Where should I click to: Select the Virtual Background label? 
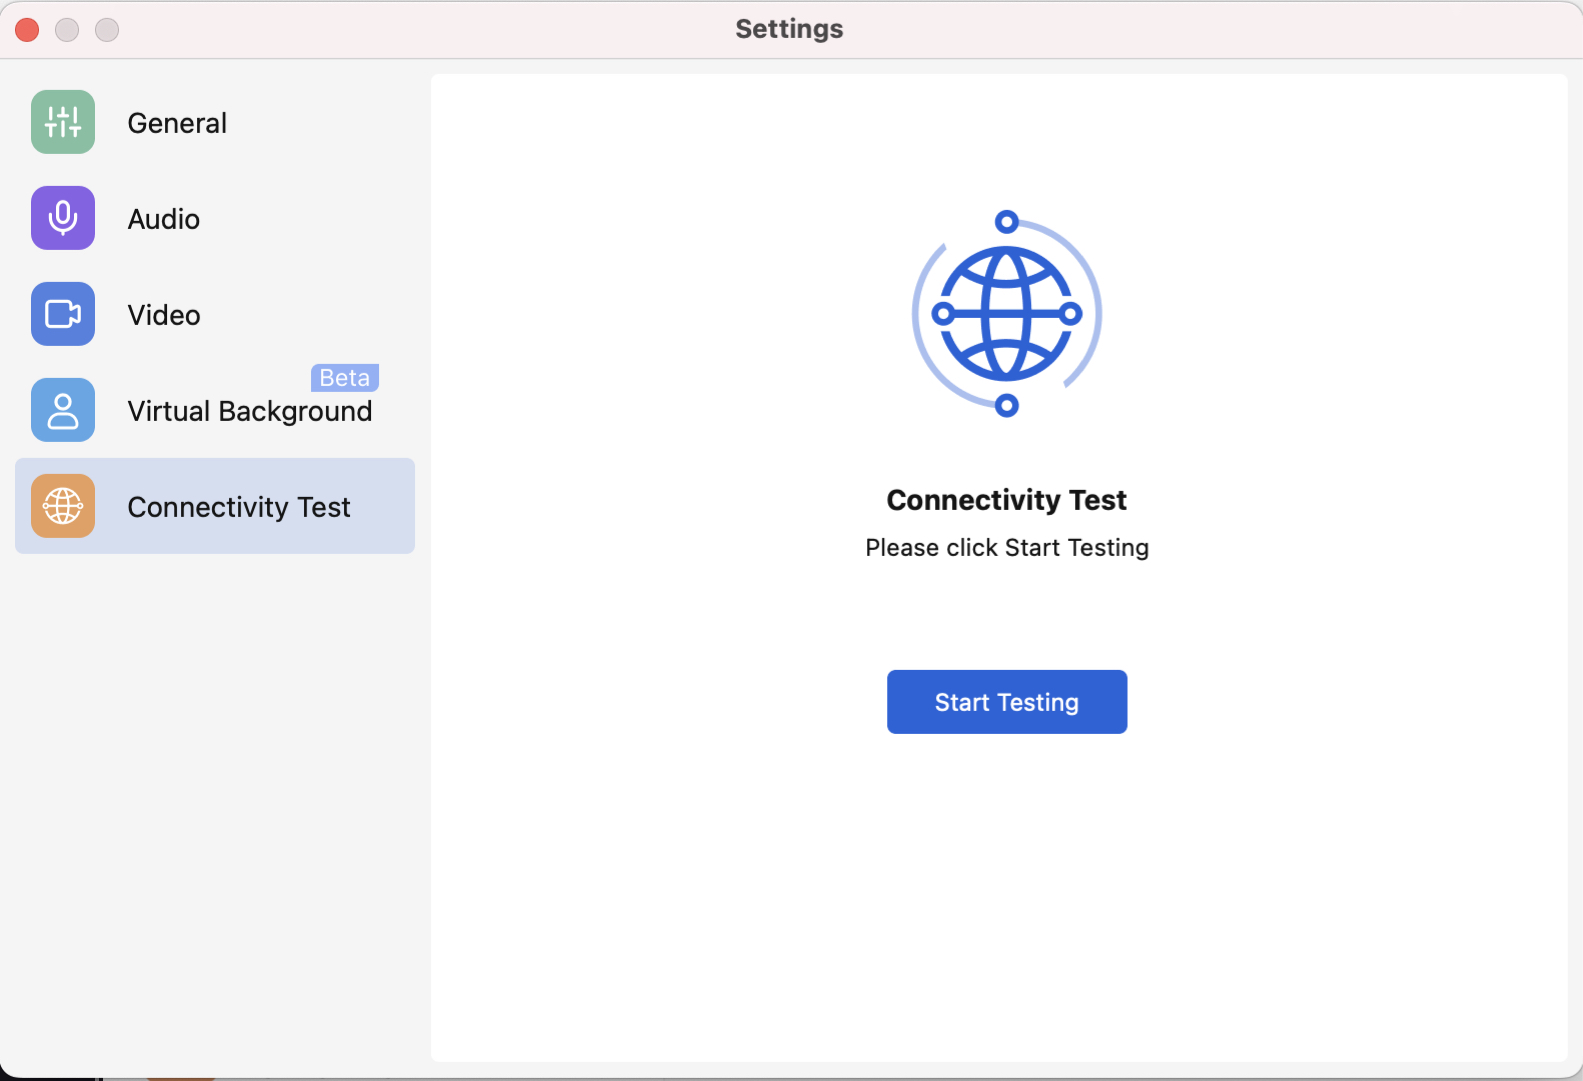point(250,411)
